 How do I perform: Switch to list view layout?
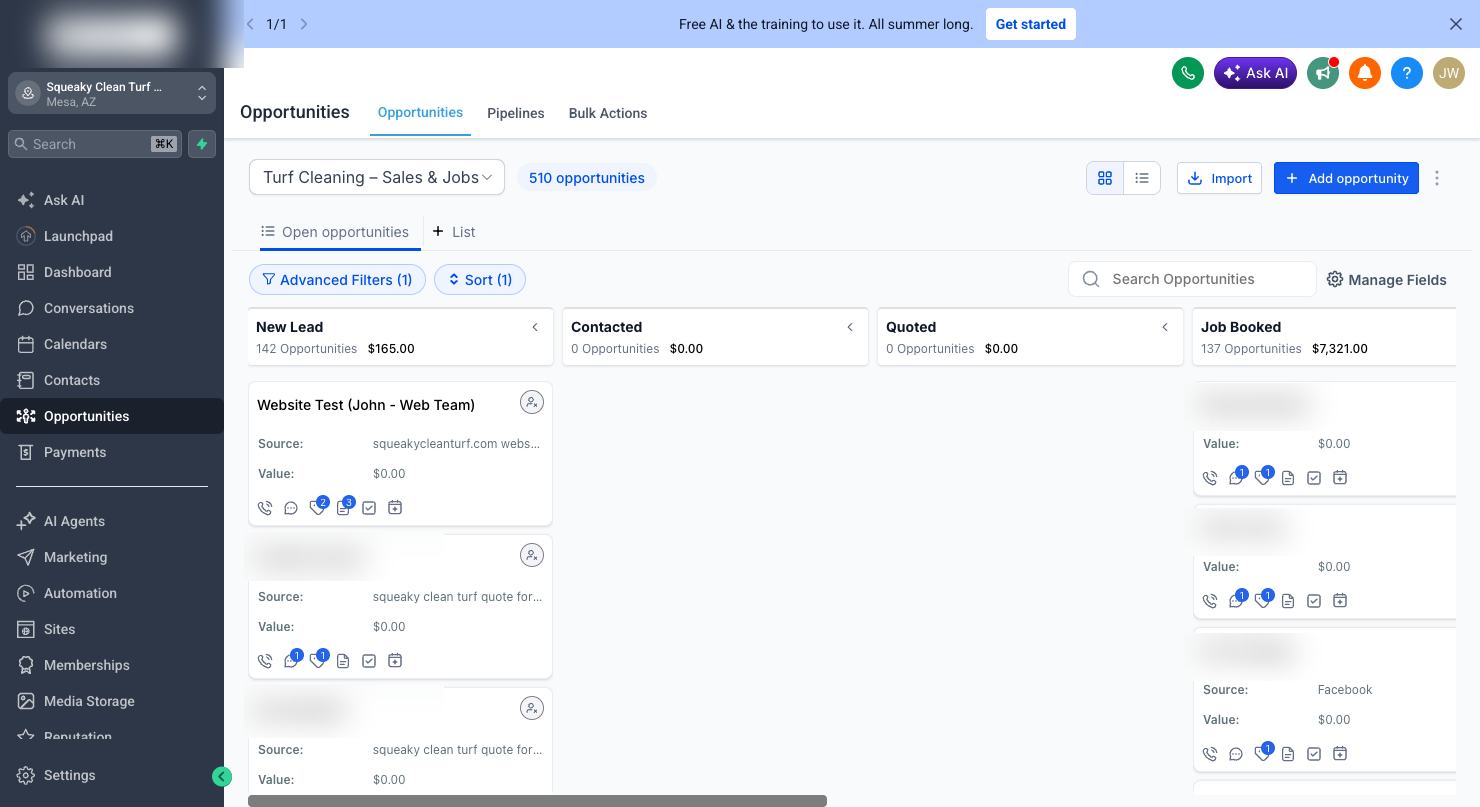[1142, 178]
